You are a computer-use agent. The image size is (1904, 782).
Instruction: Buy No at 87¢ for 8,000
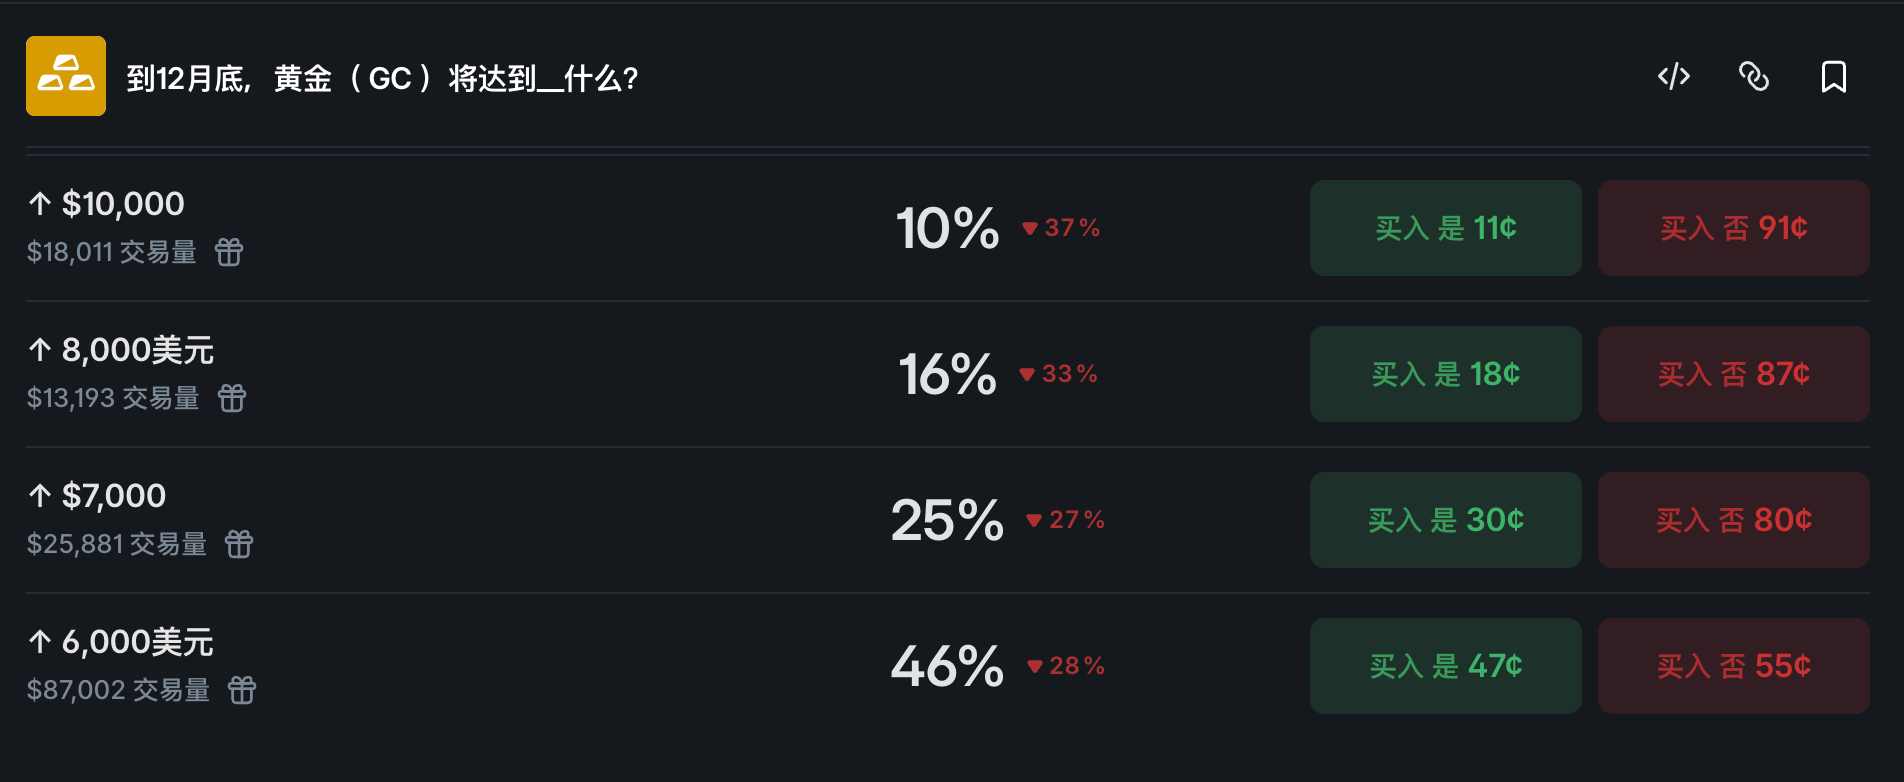tap(1733, 374)
